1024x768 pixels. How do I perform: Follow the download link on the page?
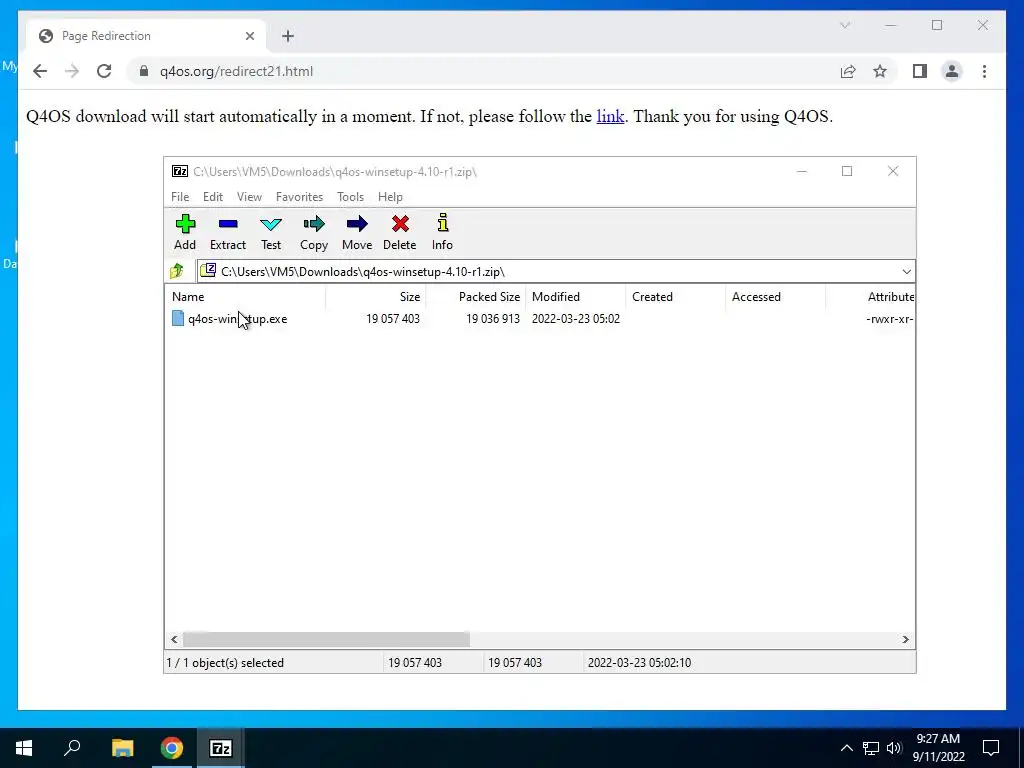[610, 116]
